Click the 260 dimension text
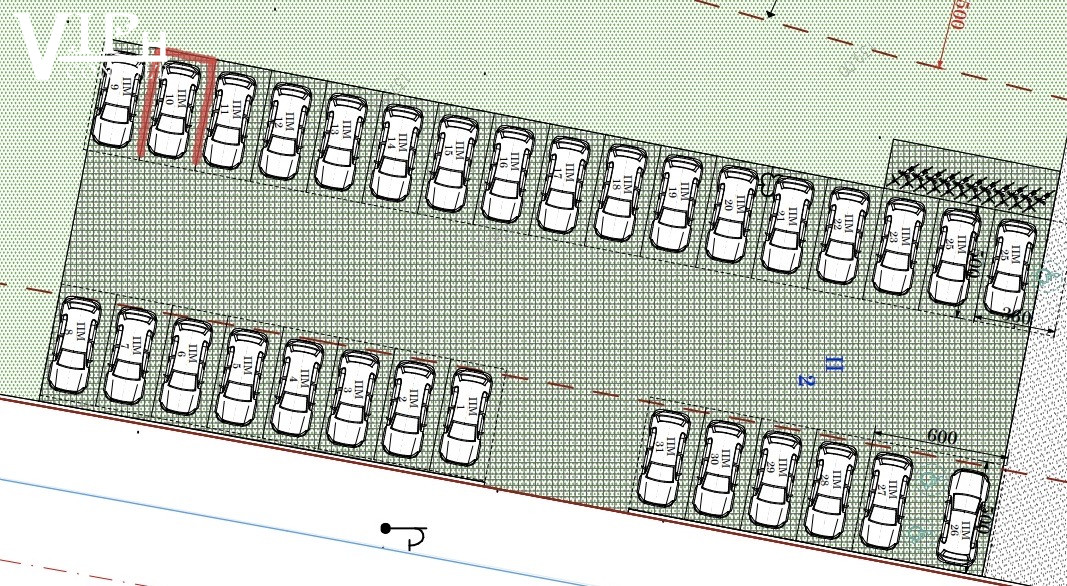 1016,318
